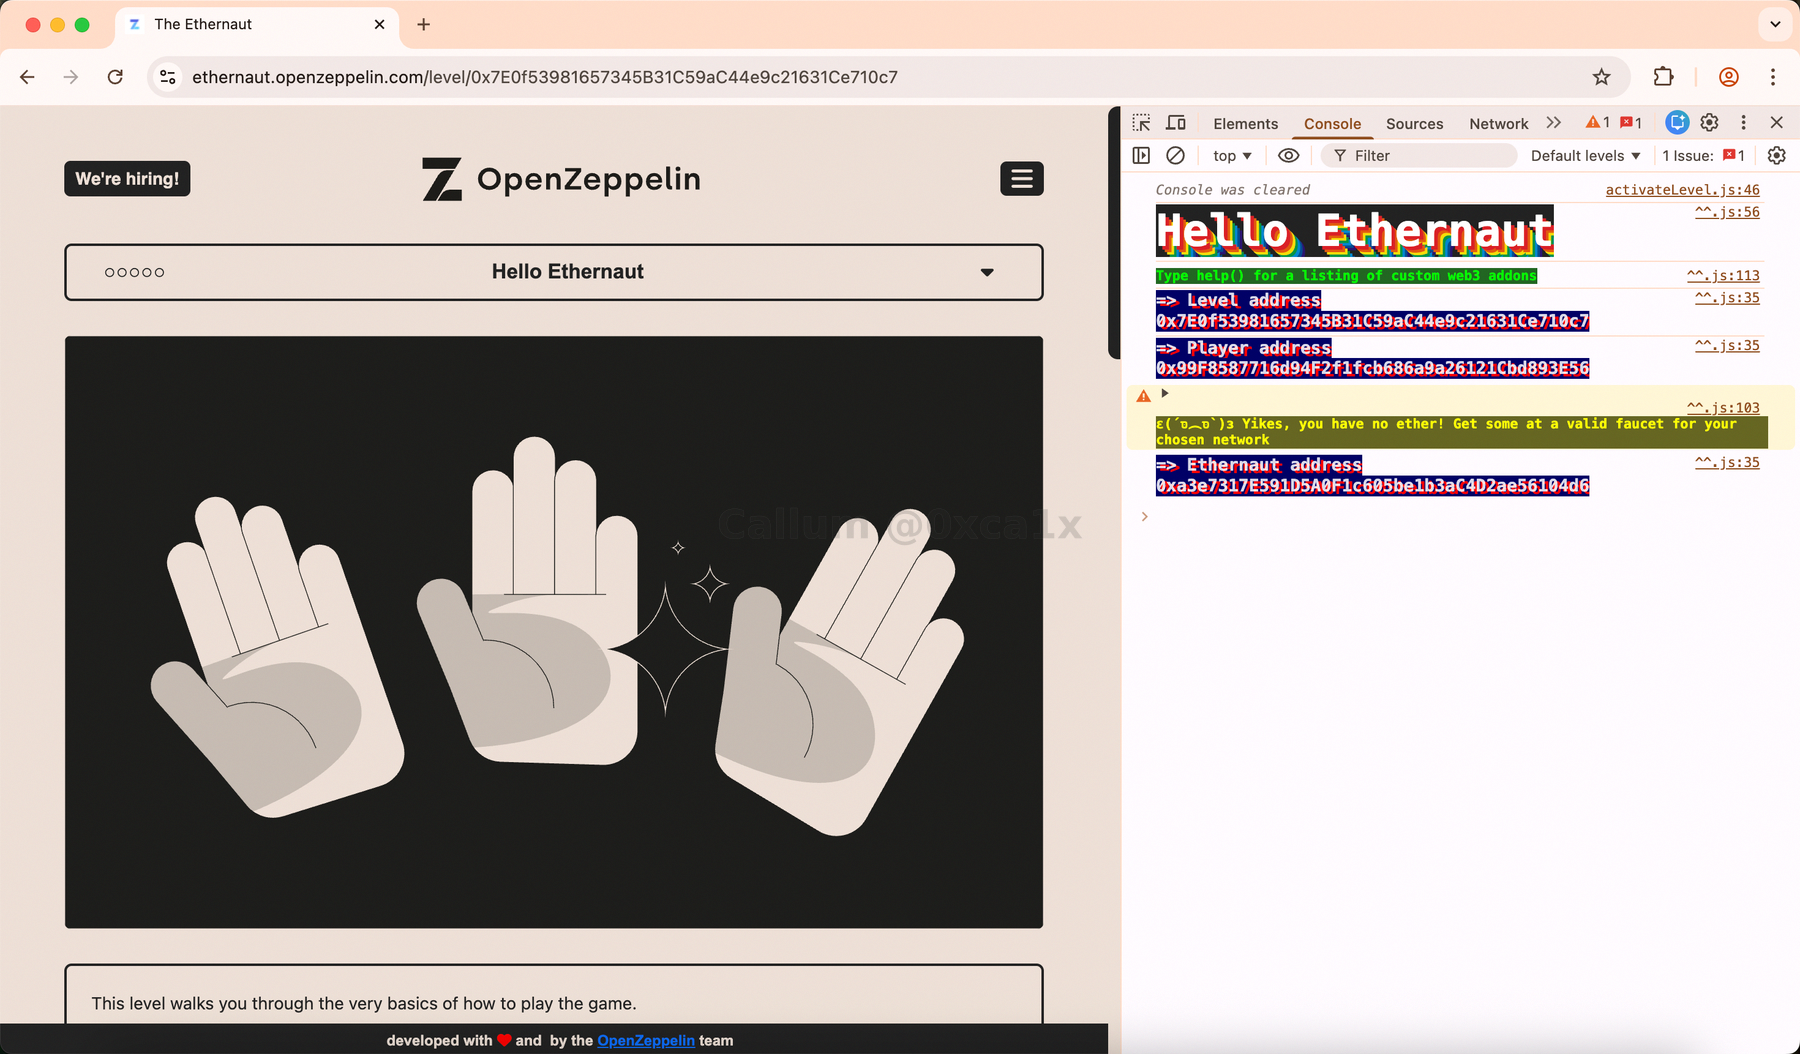This screenshot has height=1054, width=1800.
Task: Go back to the previous page
Action: [x=27, y=77]
